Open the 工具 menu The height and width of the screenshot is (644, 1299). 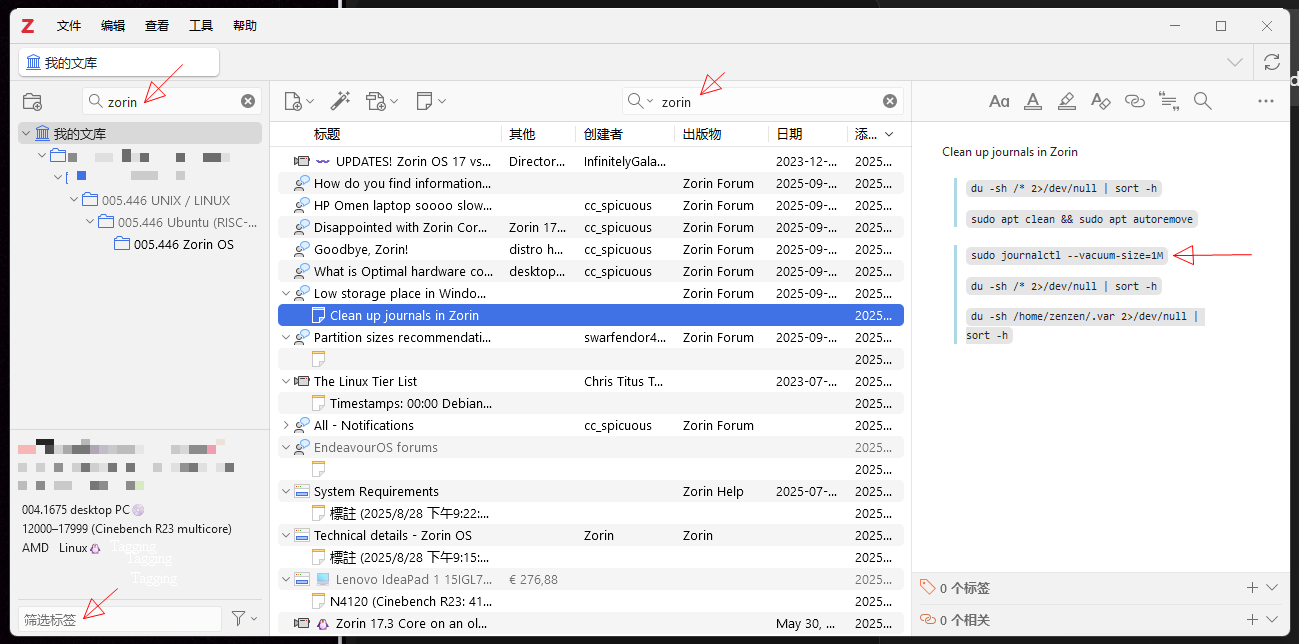[201, 26]
